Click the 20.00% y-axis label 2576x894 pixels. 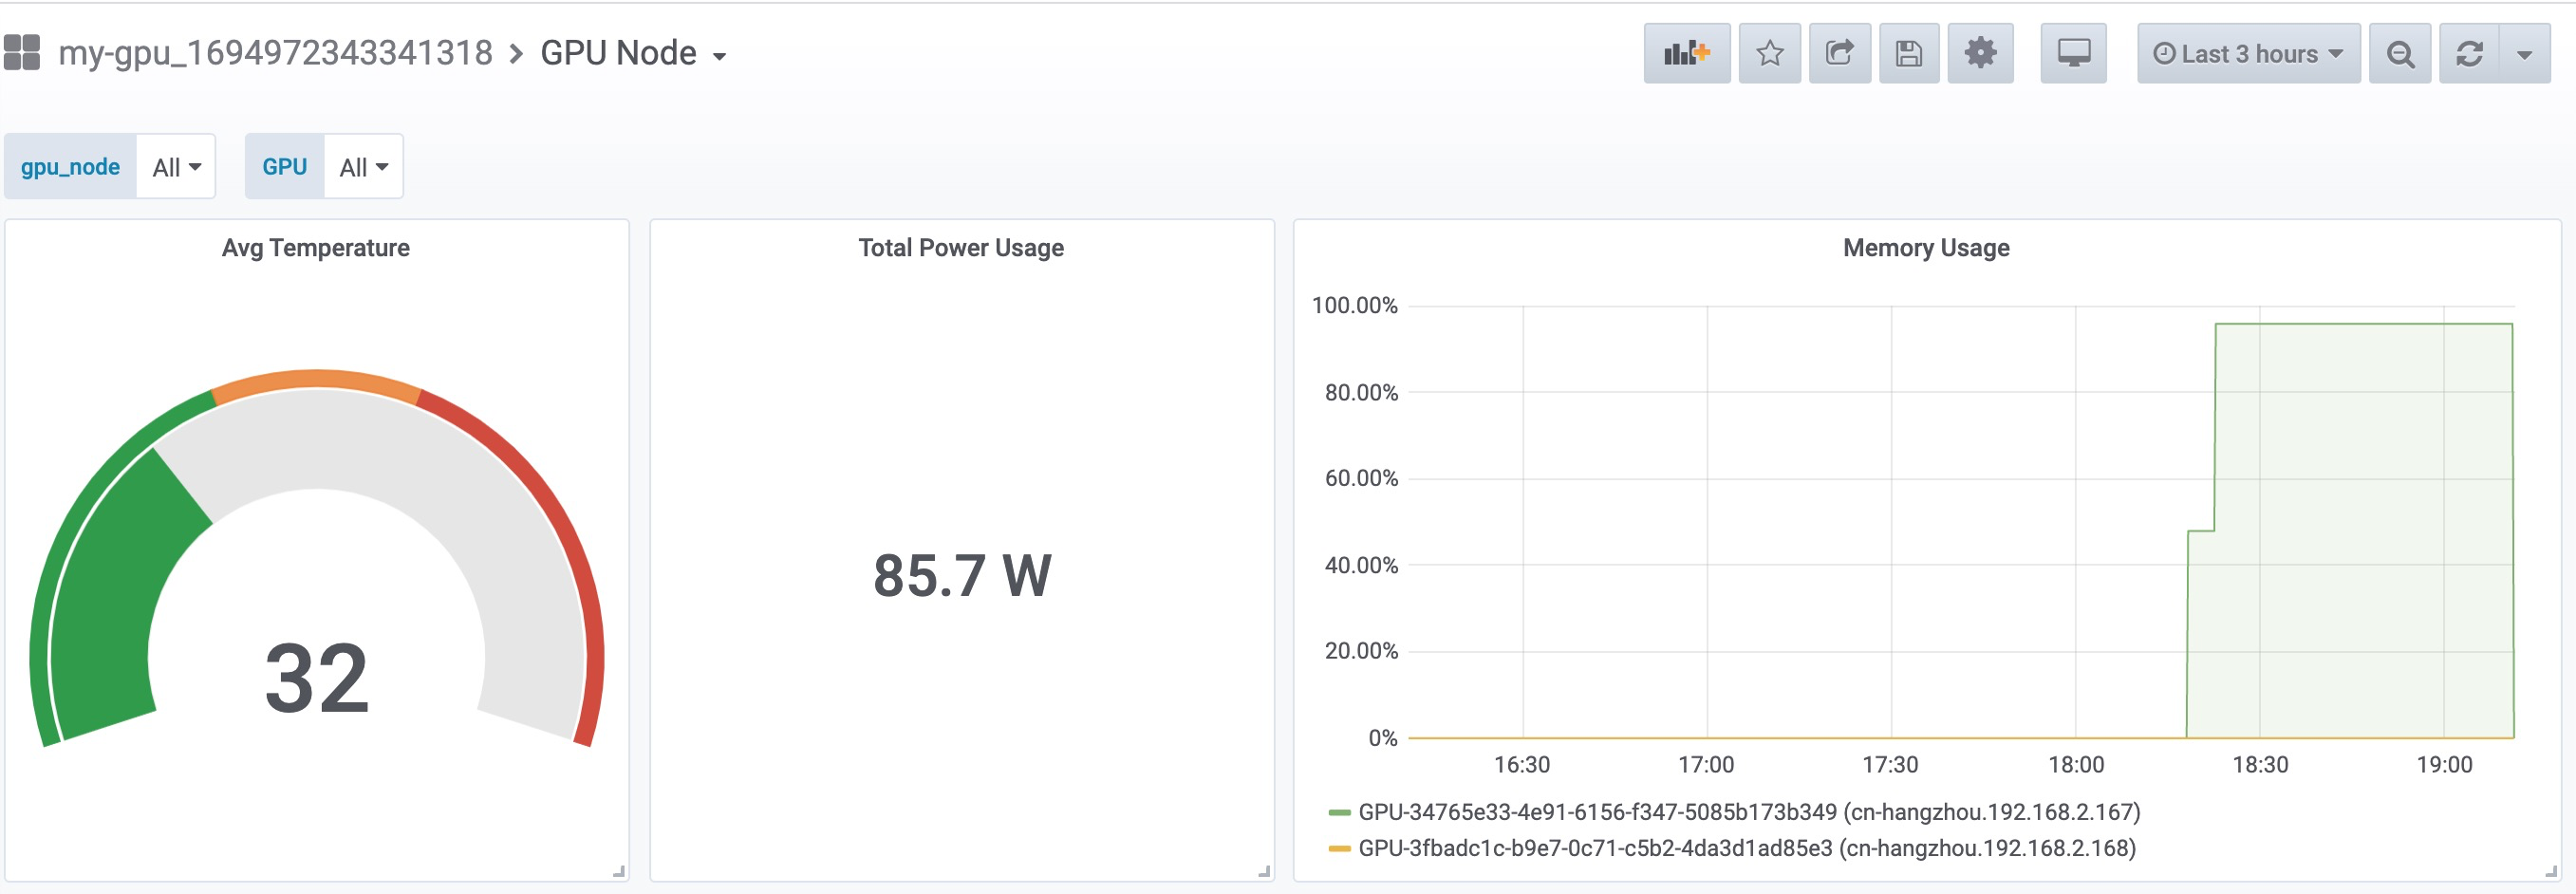coord(1361,651)
